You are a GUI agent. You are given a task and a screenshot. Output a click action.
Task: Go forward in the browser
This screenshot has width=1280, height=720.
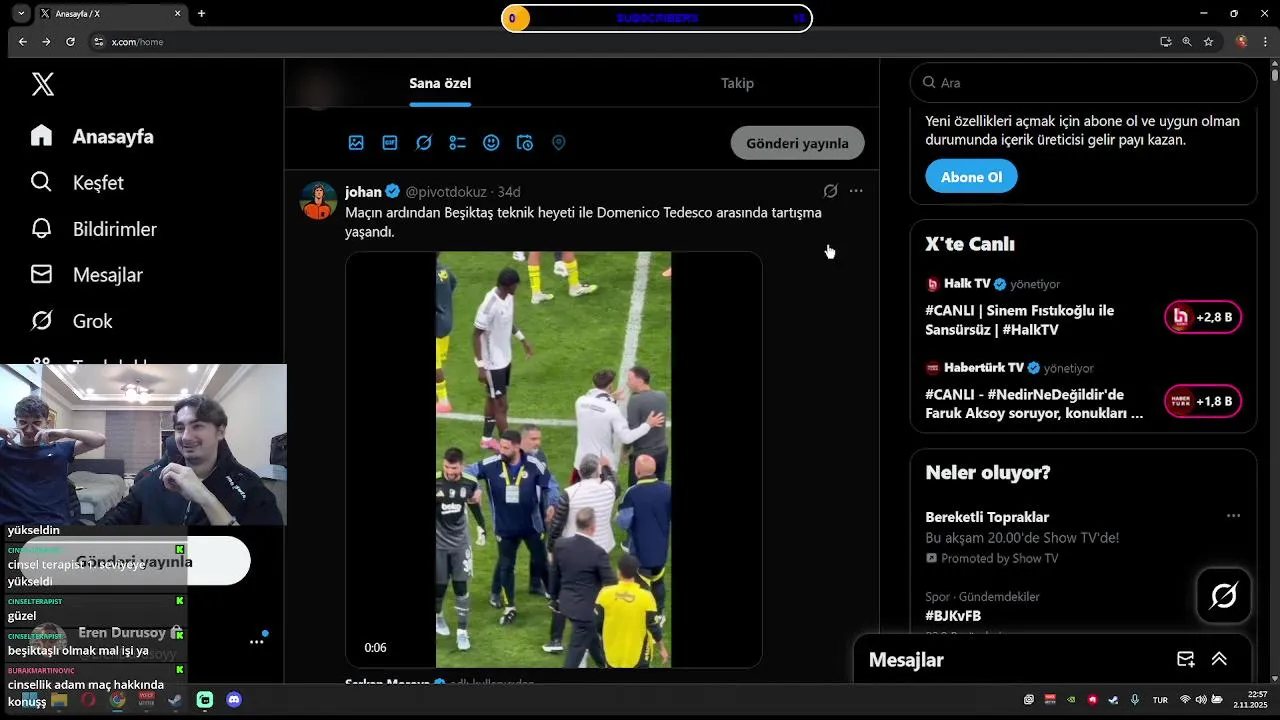pos(46,42)
